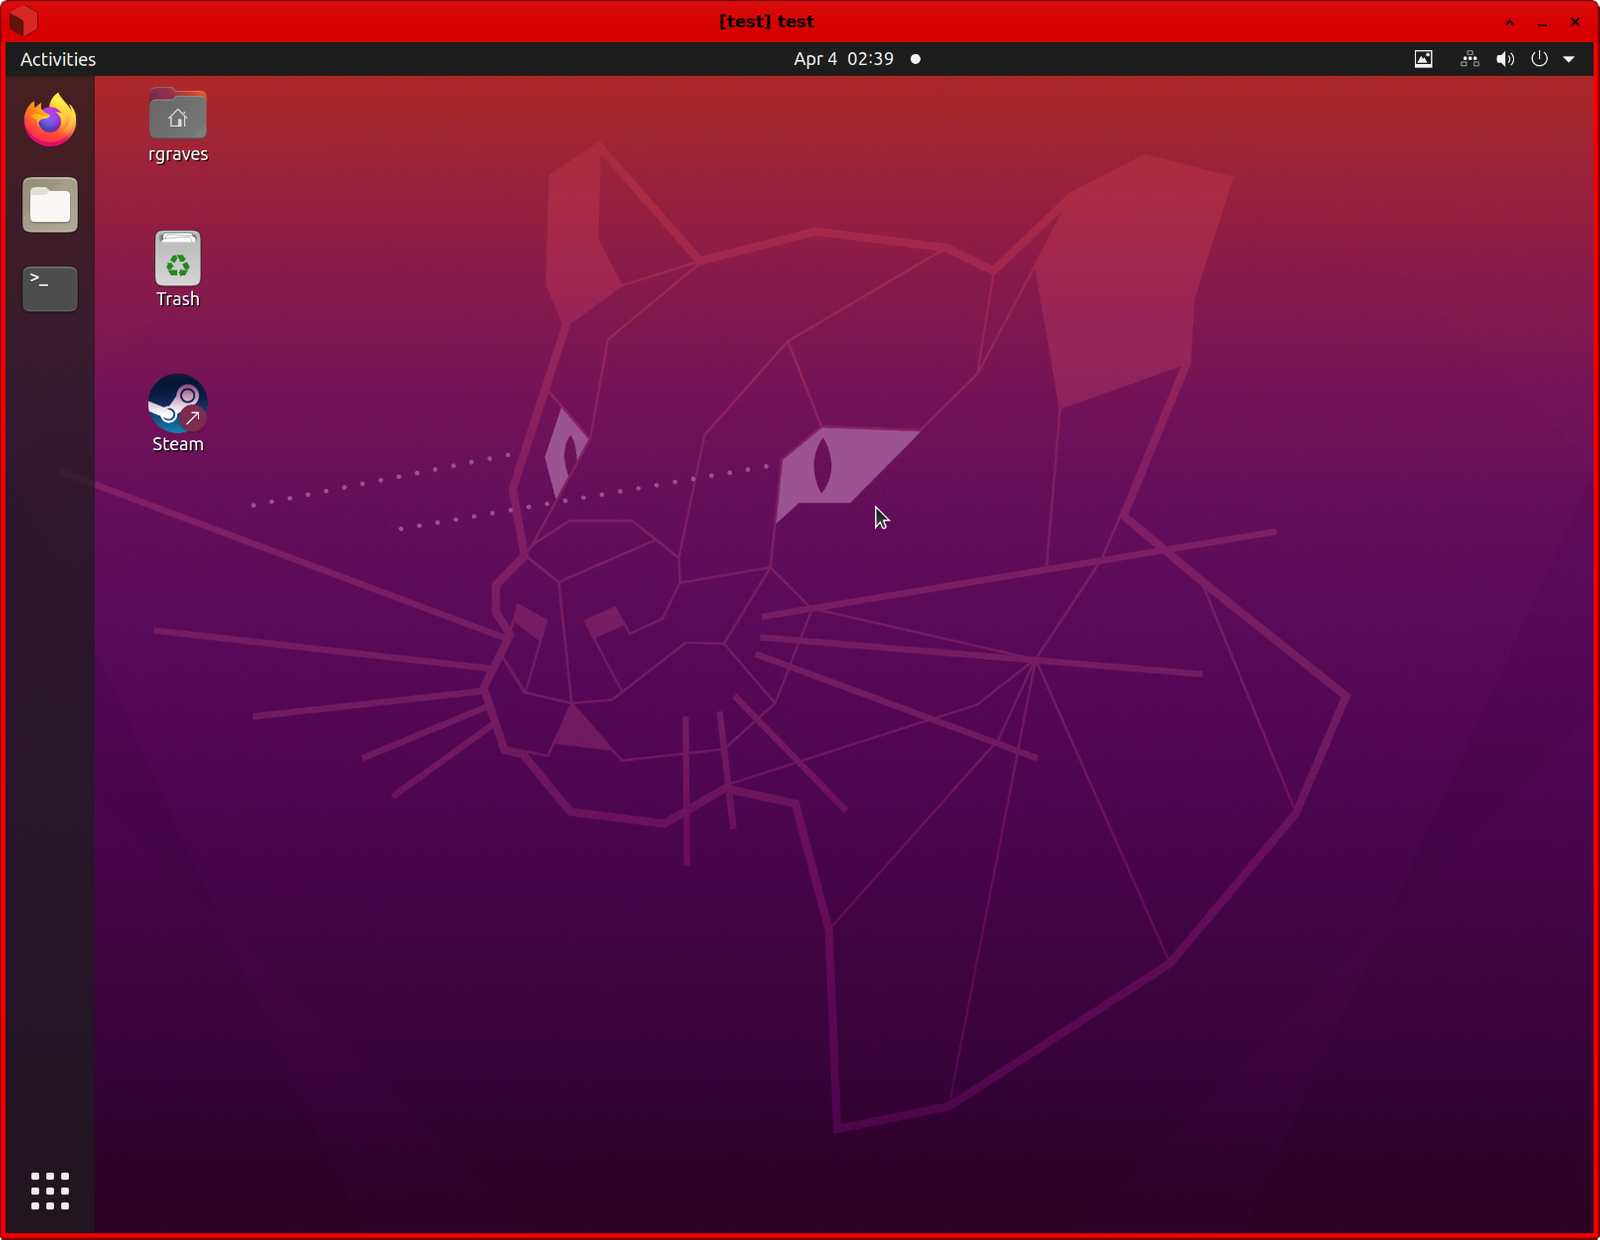Select the rgraves home folder icon

[x=178, y=116]
